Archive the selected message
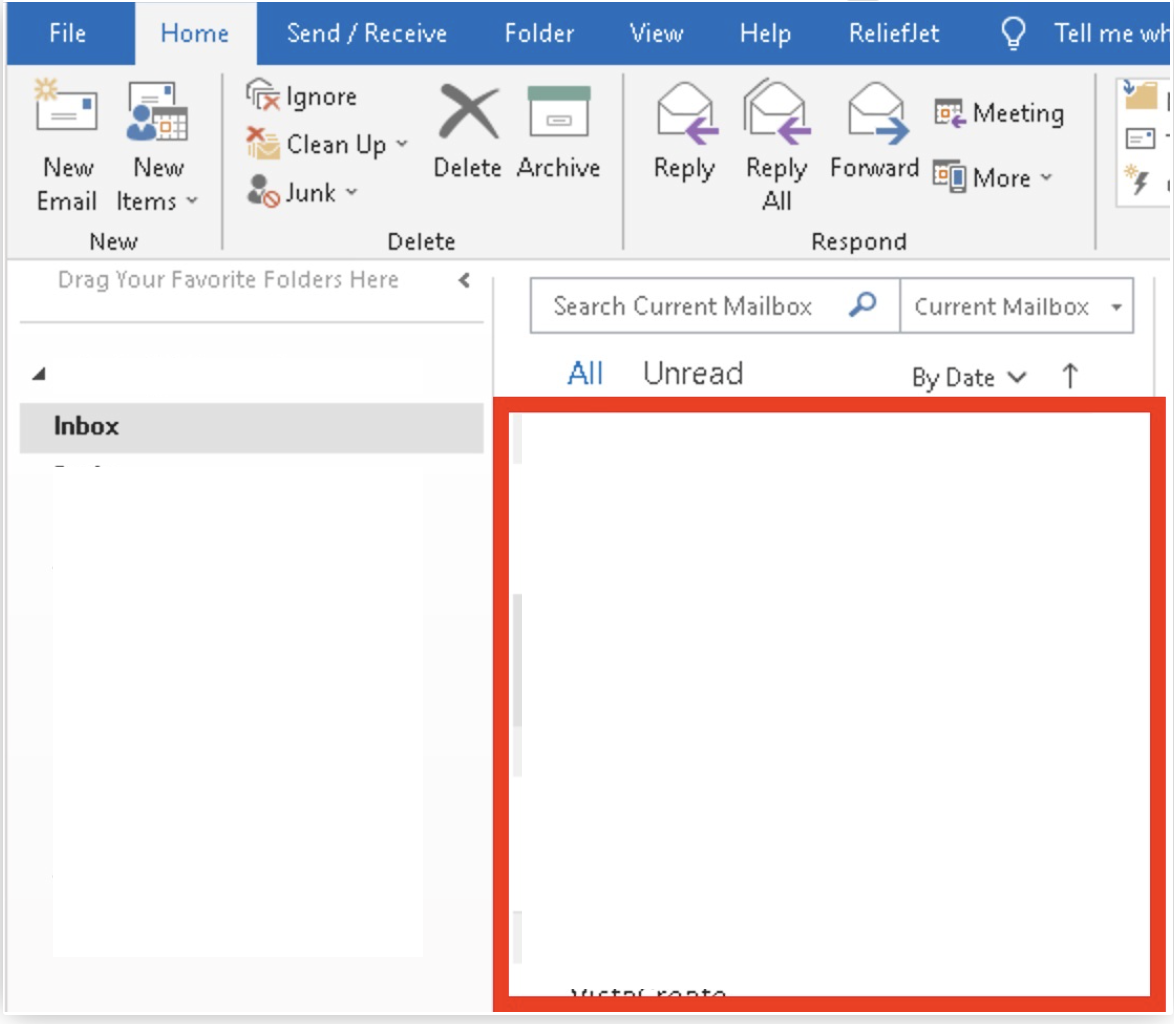 [558, 112]
